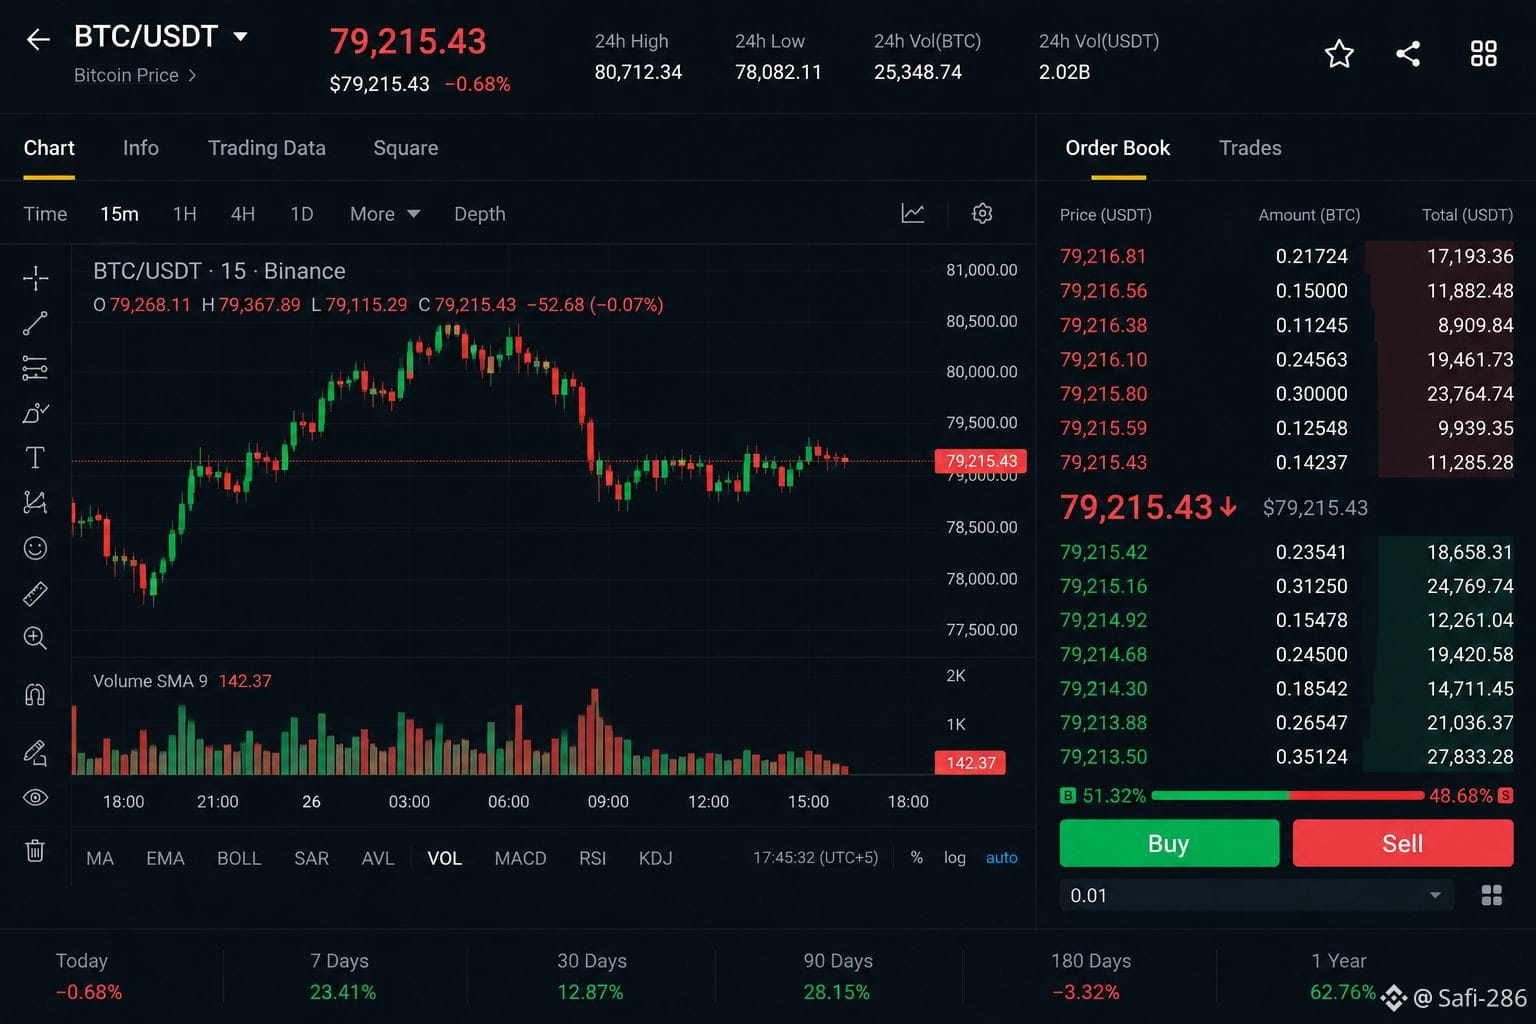Toggle the VOL indicator
This screenshot has height=1024, width=1536.
pyautogui.click(x=445, y=858)
